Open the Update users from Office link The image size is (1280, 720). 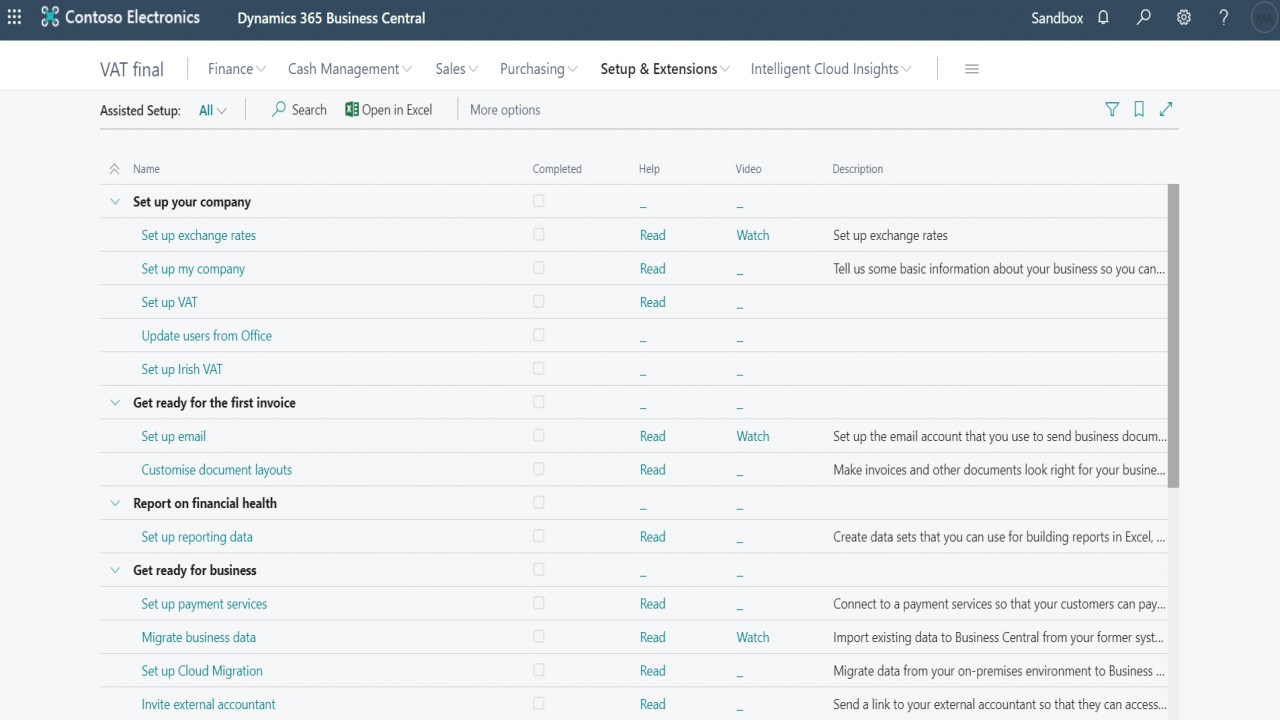(207, 336)
